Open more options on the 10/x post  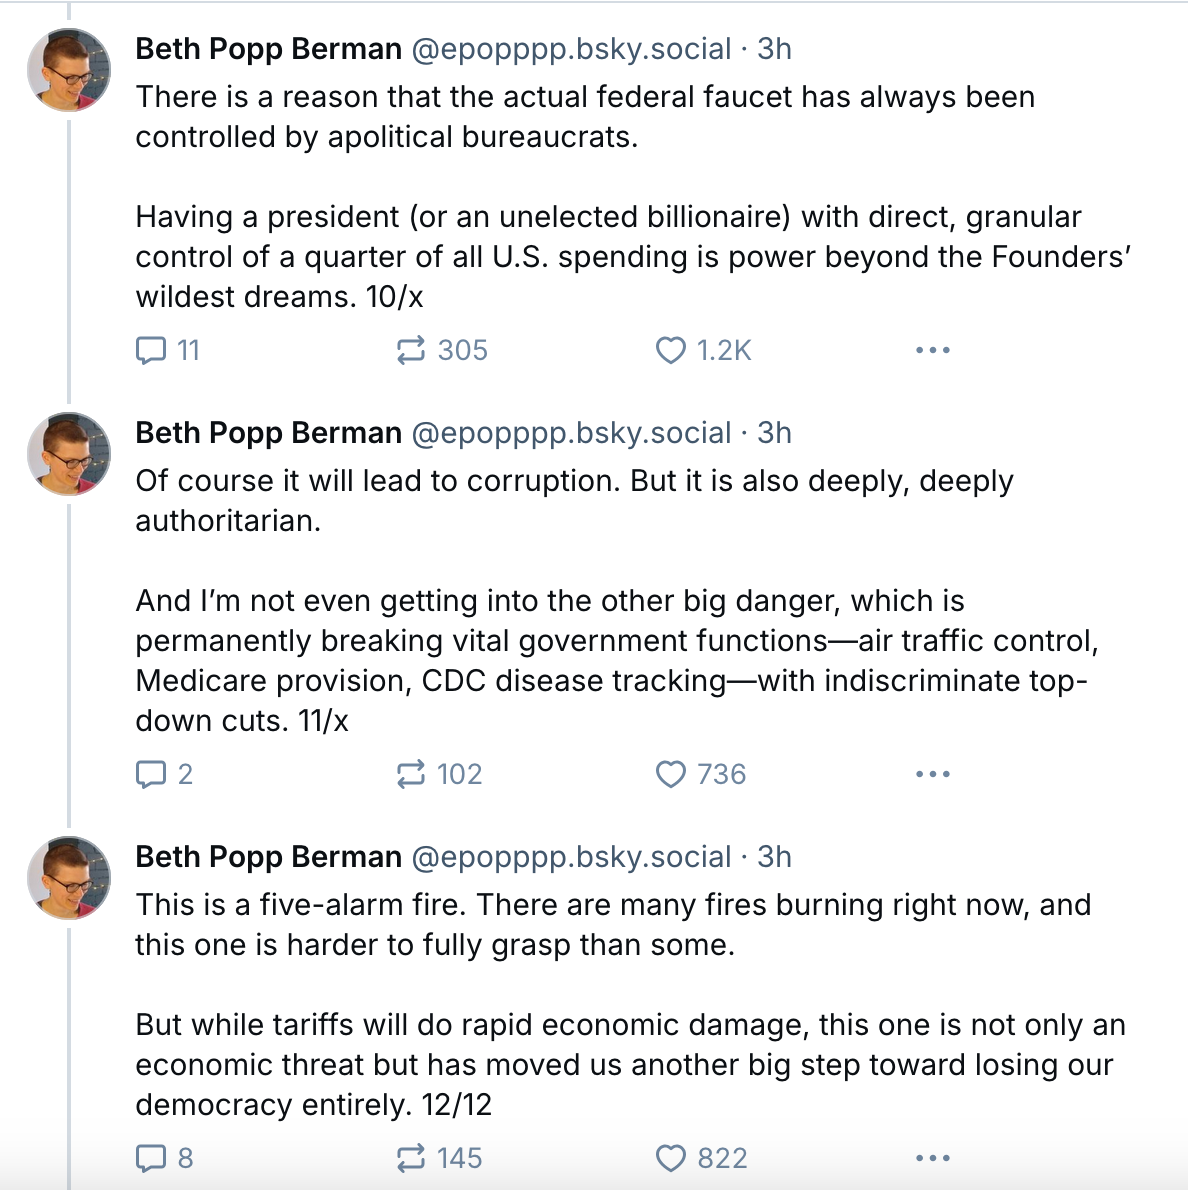[x=932, y=350]
